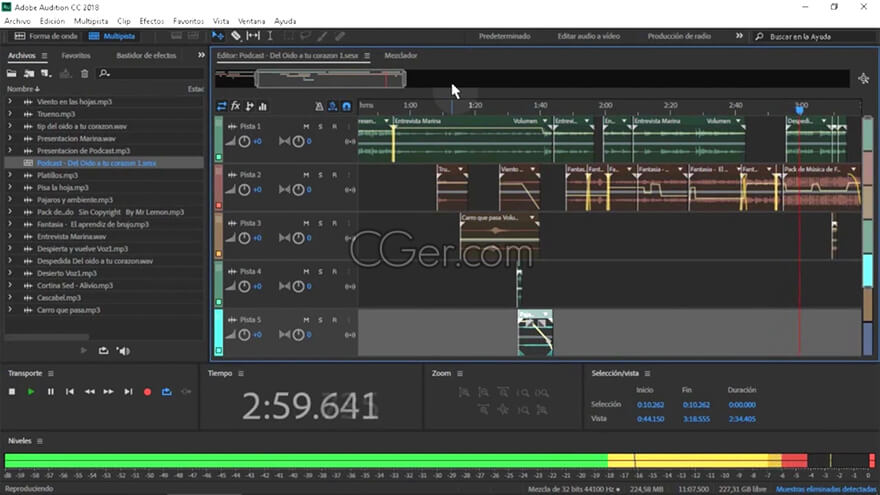
Task: Expand Platillos.mp3 entry
Action: click(10, 175)
